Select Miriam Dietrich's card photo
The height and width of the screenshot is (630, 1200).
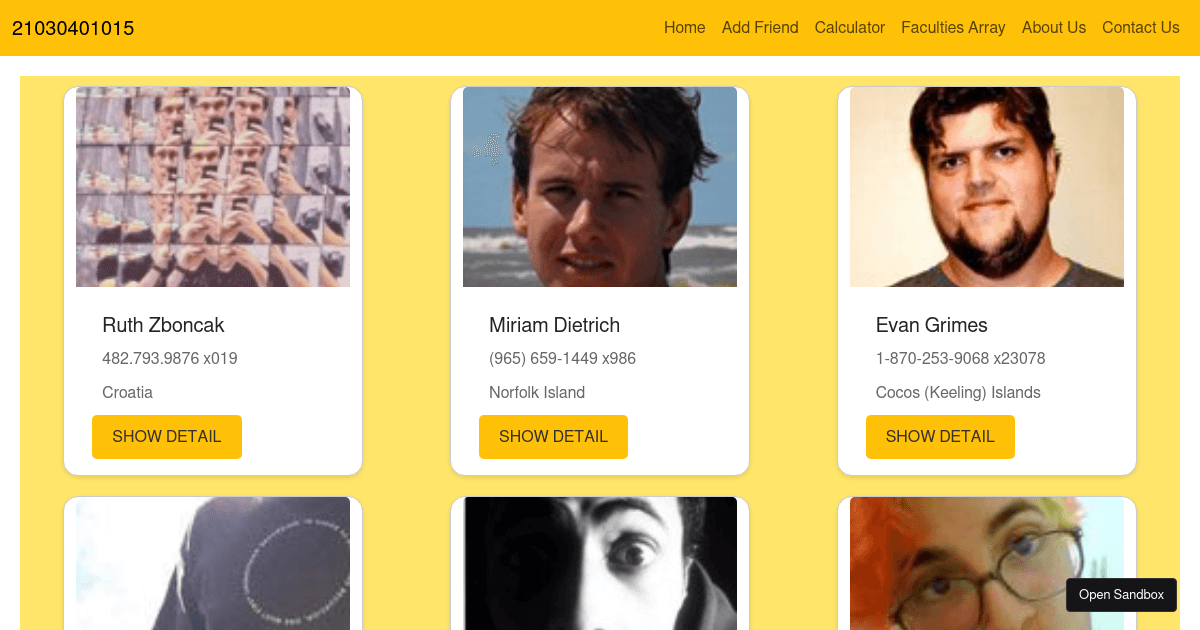pyautogui.click(x=600, y=187)
